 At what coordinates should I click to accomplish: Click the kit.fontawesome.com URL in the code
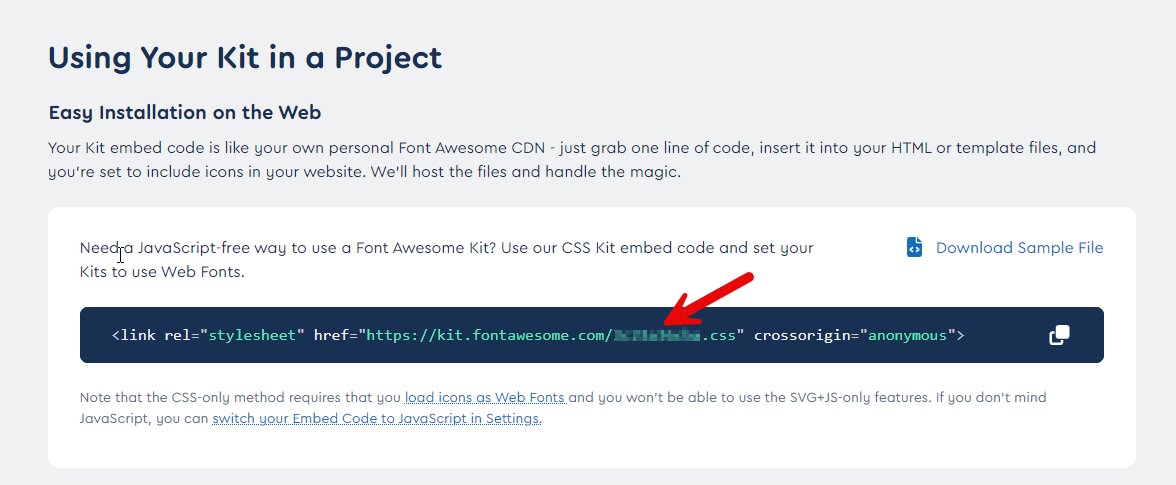(x=485, y=335)
